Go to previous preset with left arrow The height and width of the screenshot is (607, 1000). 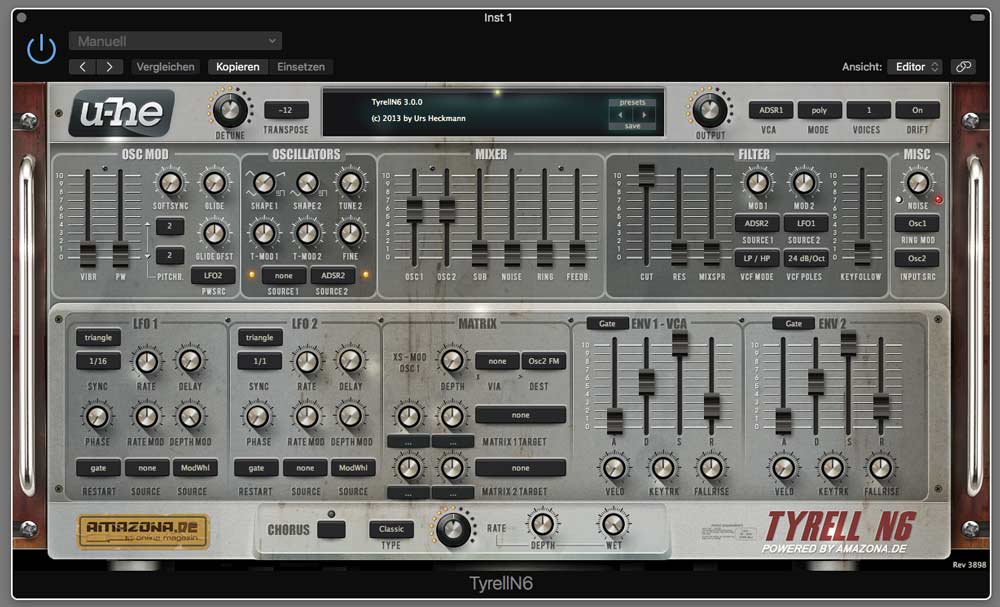(82, 67)
